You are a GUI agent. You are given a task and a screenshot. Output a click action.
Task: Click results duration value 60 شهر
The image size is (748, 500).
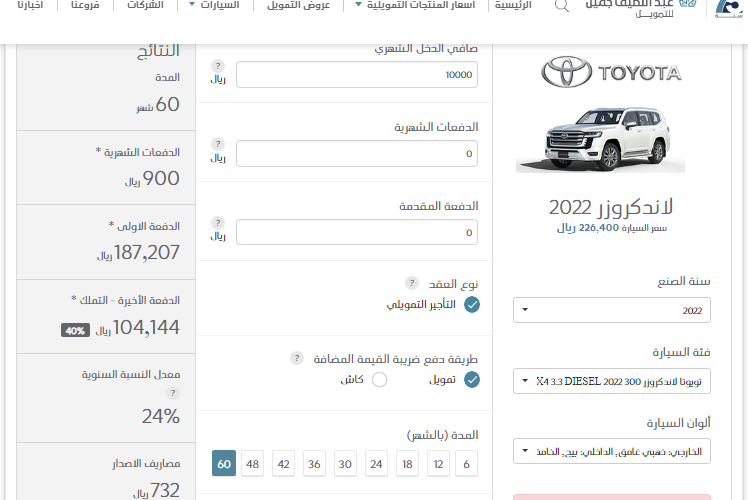158,104
